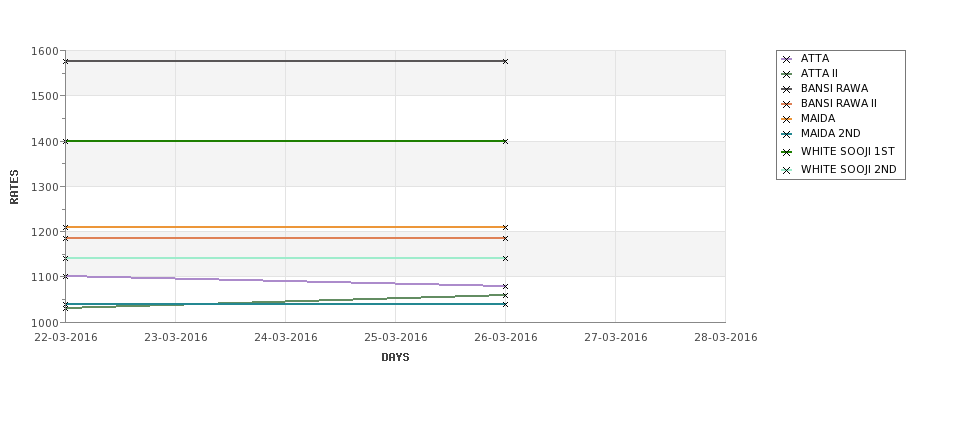Select the light-teal WHITE SOOJI 2ND endpoint on 26-03-2016
Screen dimensions: 975x429
click(x=505, y=258)
